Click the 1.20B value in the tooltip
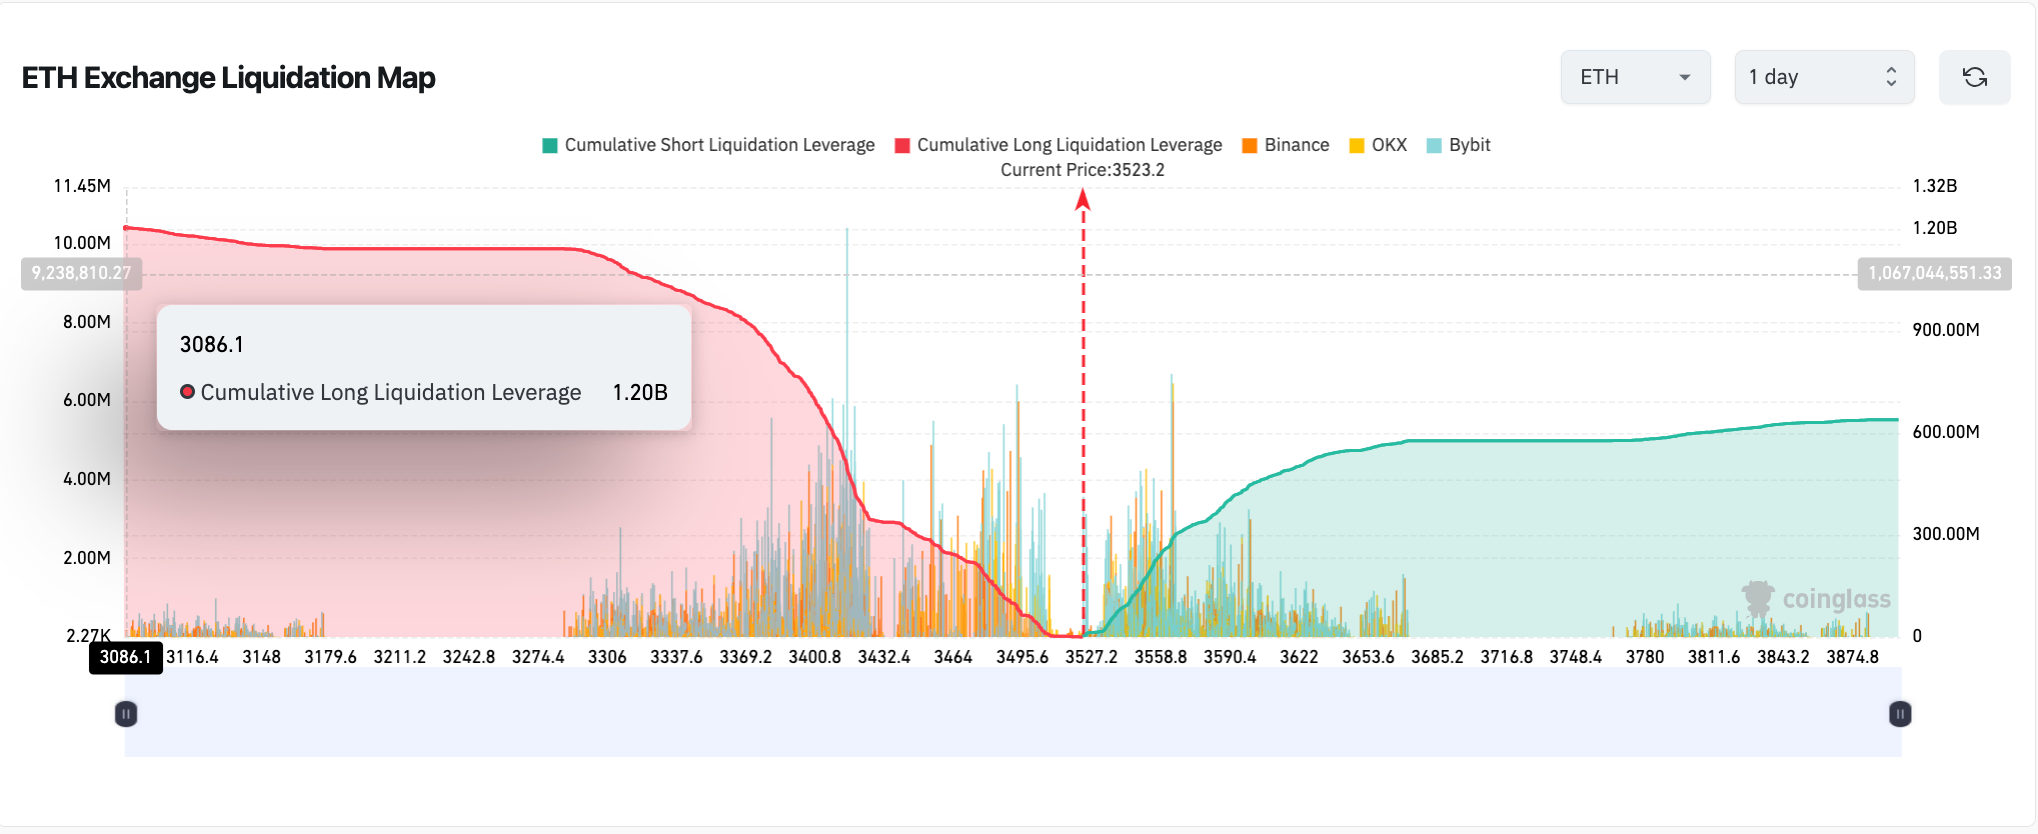The image size is (2038, 834). pos(640,393)
